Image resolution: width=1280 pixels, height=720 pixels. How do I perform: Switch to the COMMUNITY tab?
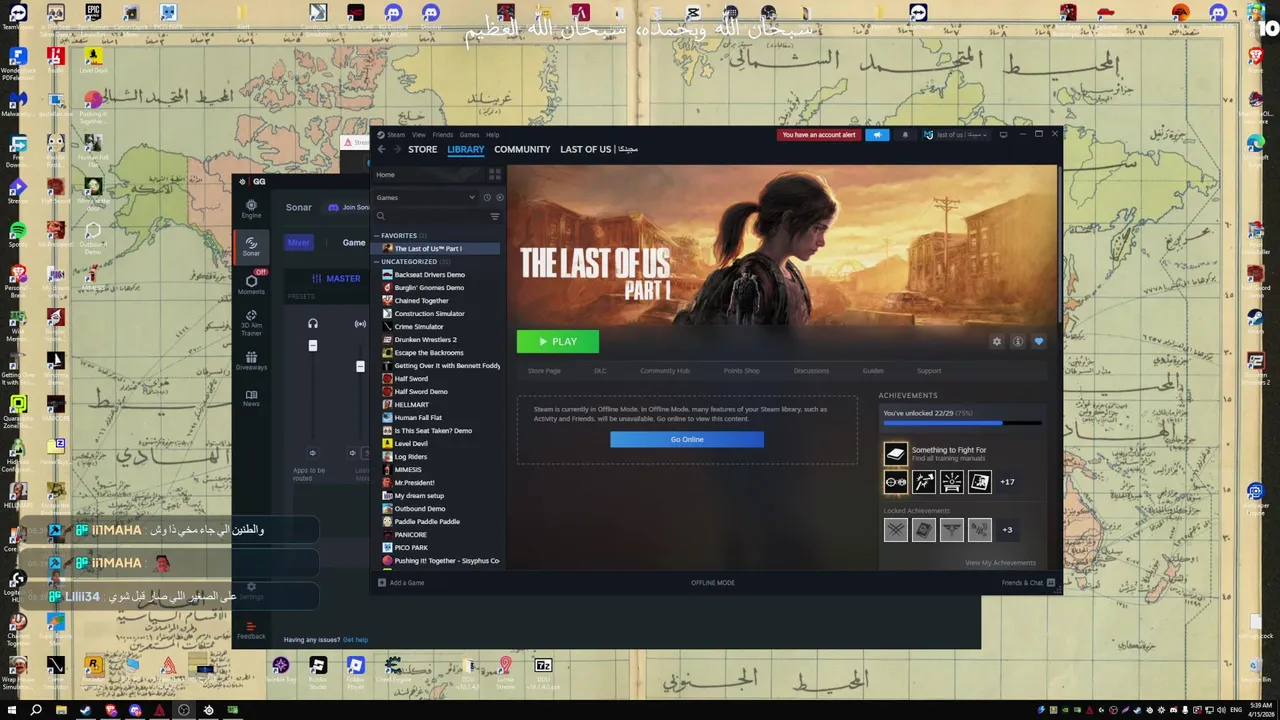[x=522, y=149]
